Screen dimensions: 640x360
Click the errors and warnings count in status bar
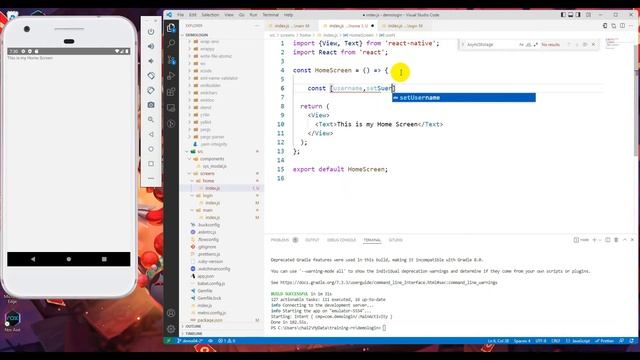tap(226, 341)
